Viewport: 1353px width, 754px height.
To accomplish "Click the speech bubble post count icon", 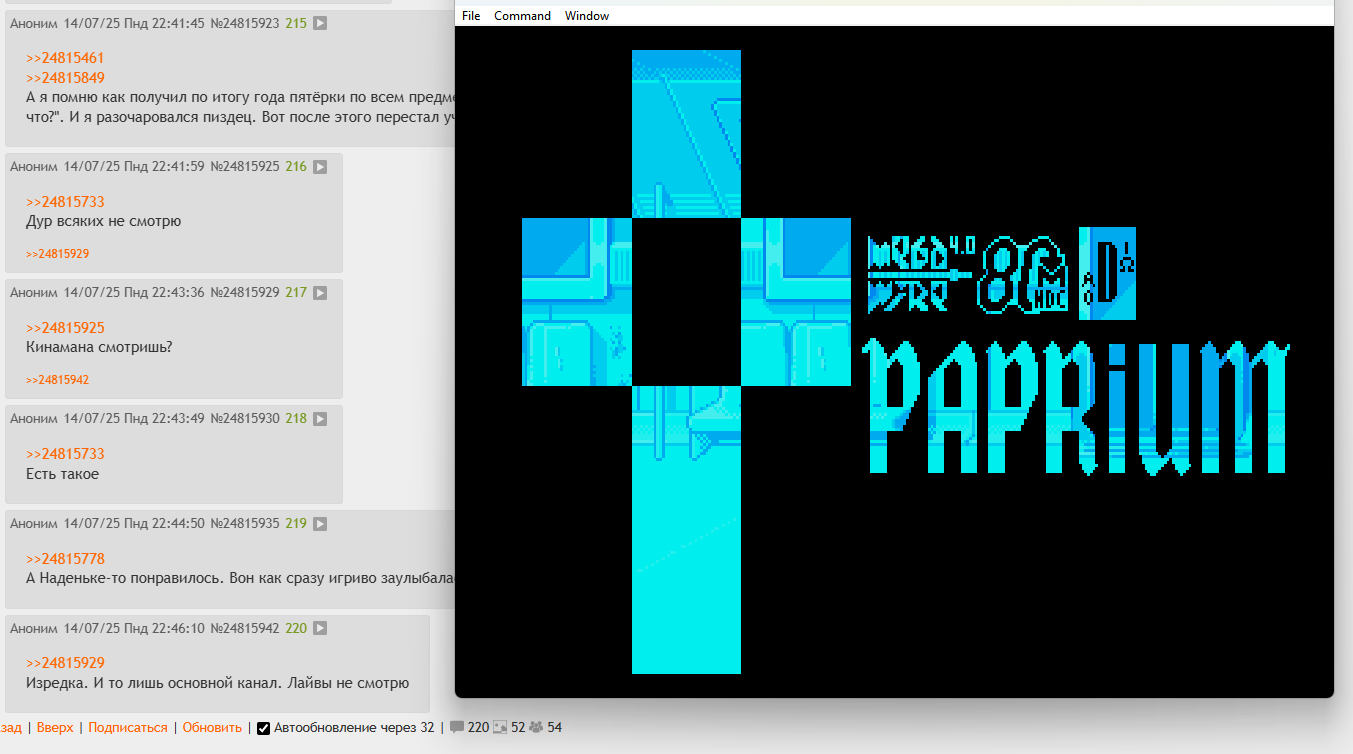I will click(457, 727).
